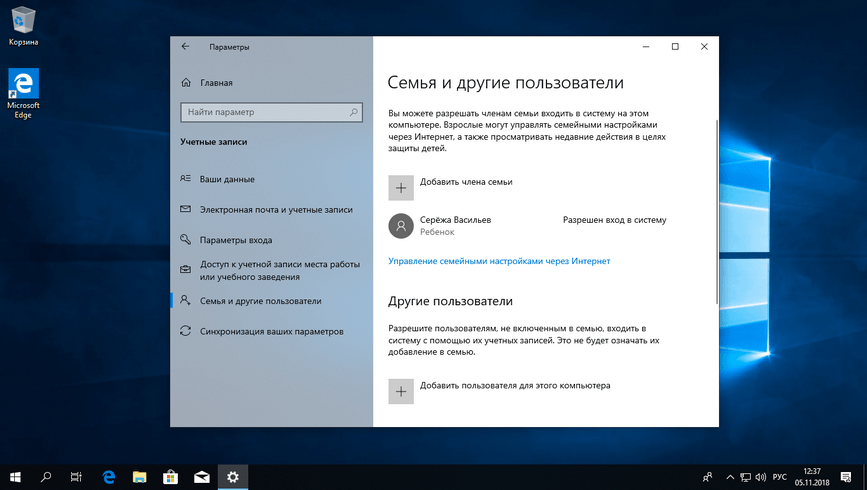867x490 pixels.
Task: Open Управление семейными настройками через Интернет link
Action: pos(499,261)
